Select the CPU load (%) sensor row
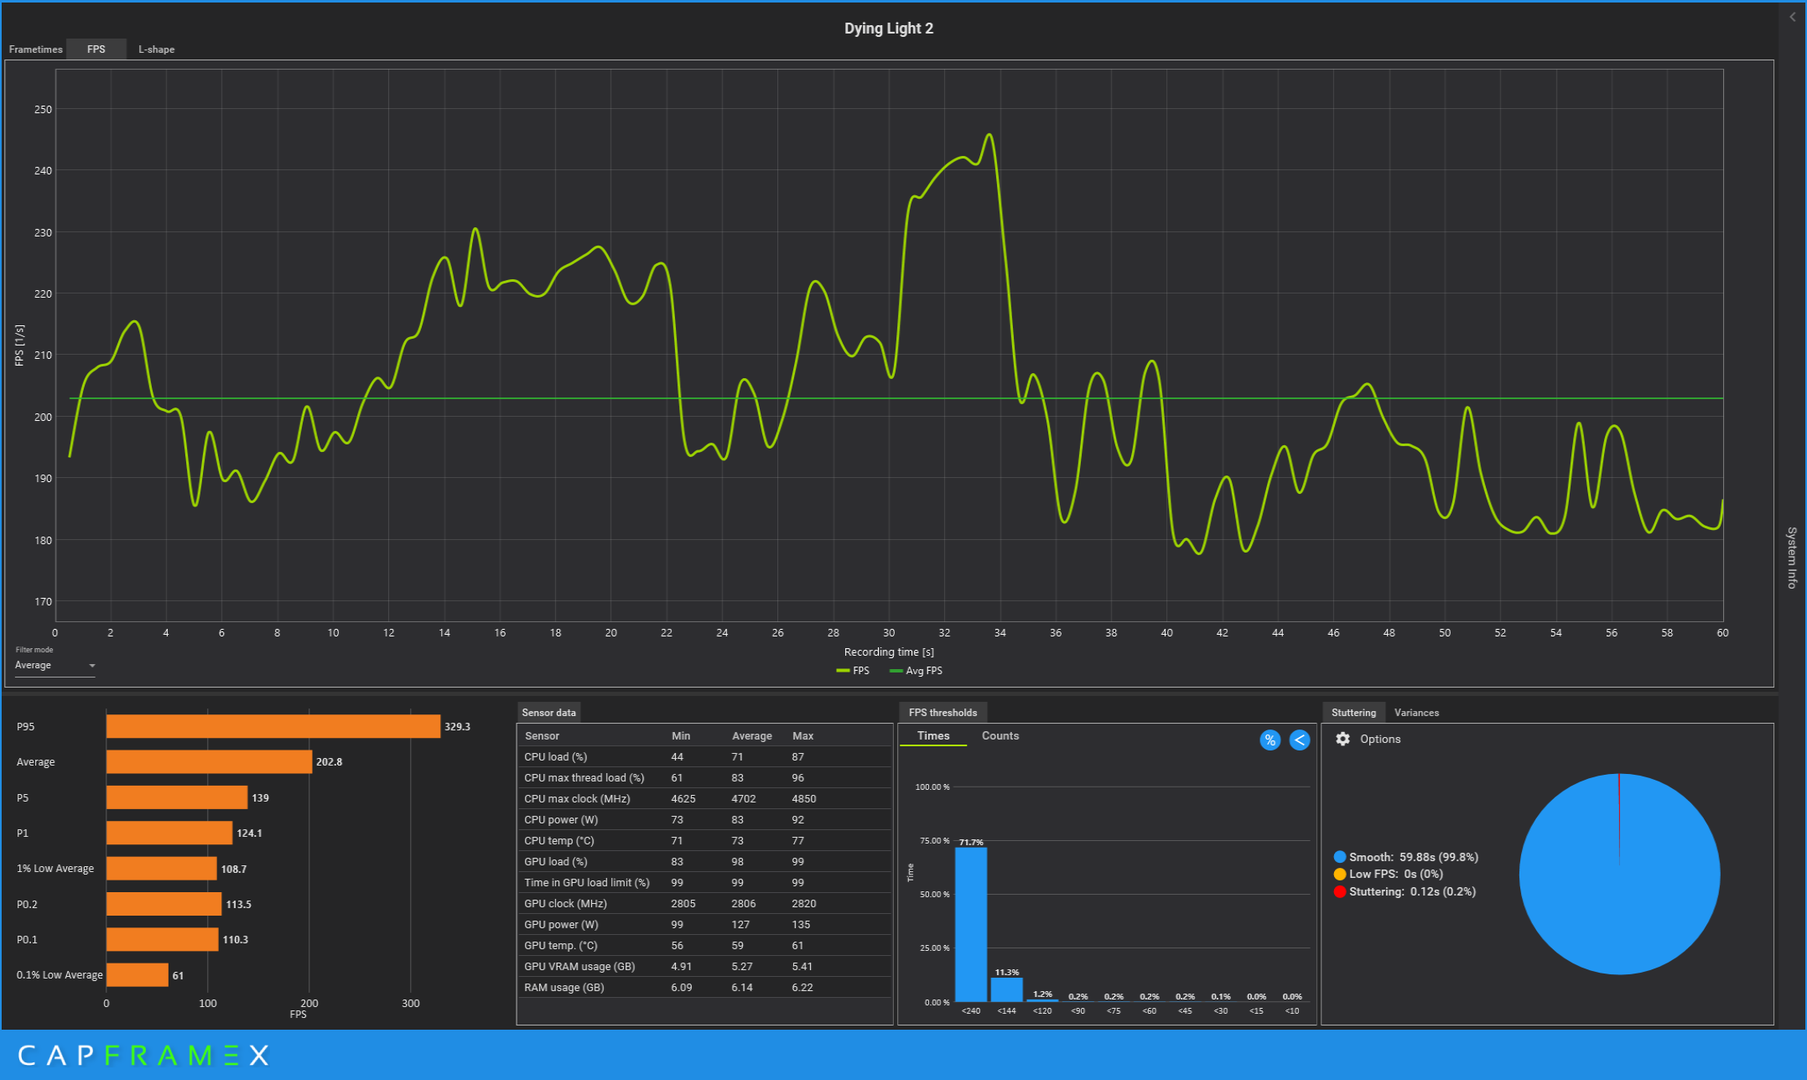 tap(704, 757)
